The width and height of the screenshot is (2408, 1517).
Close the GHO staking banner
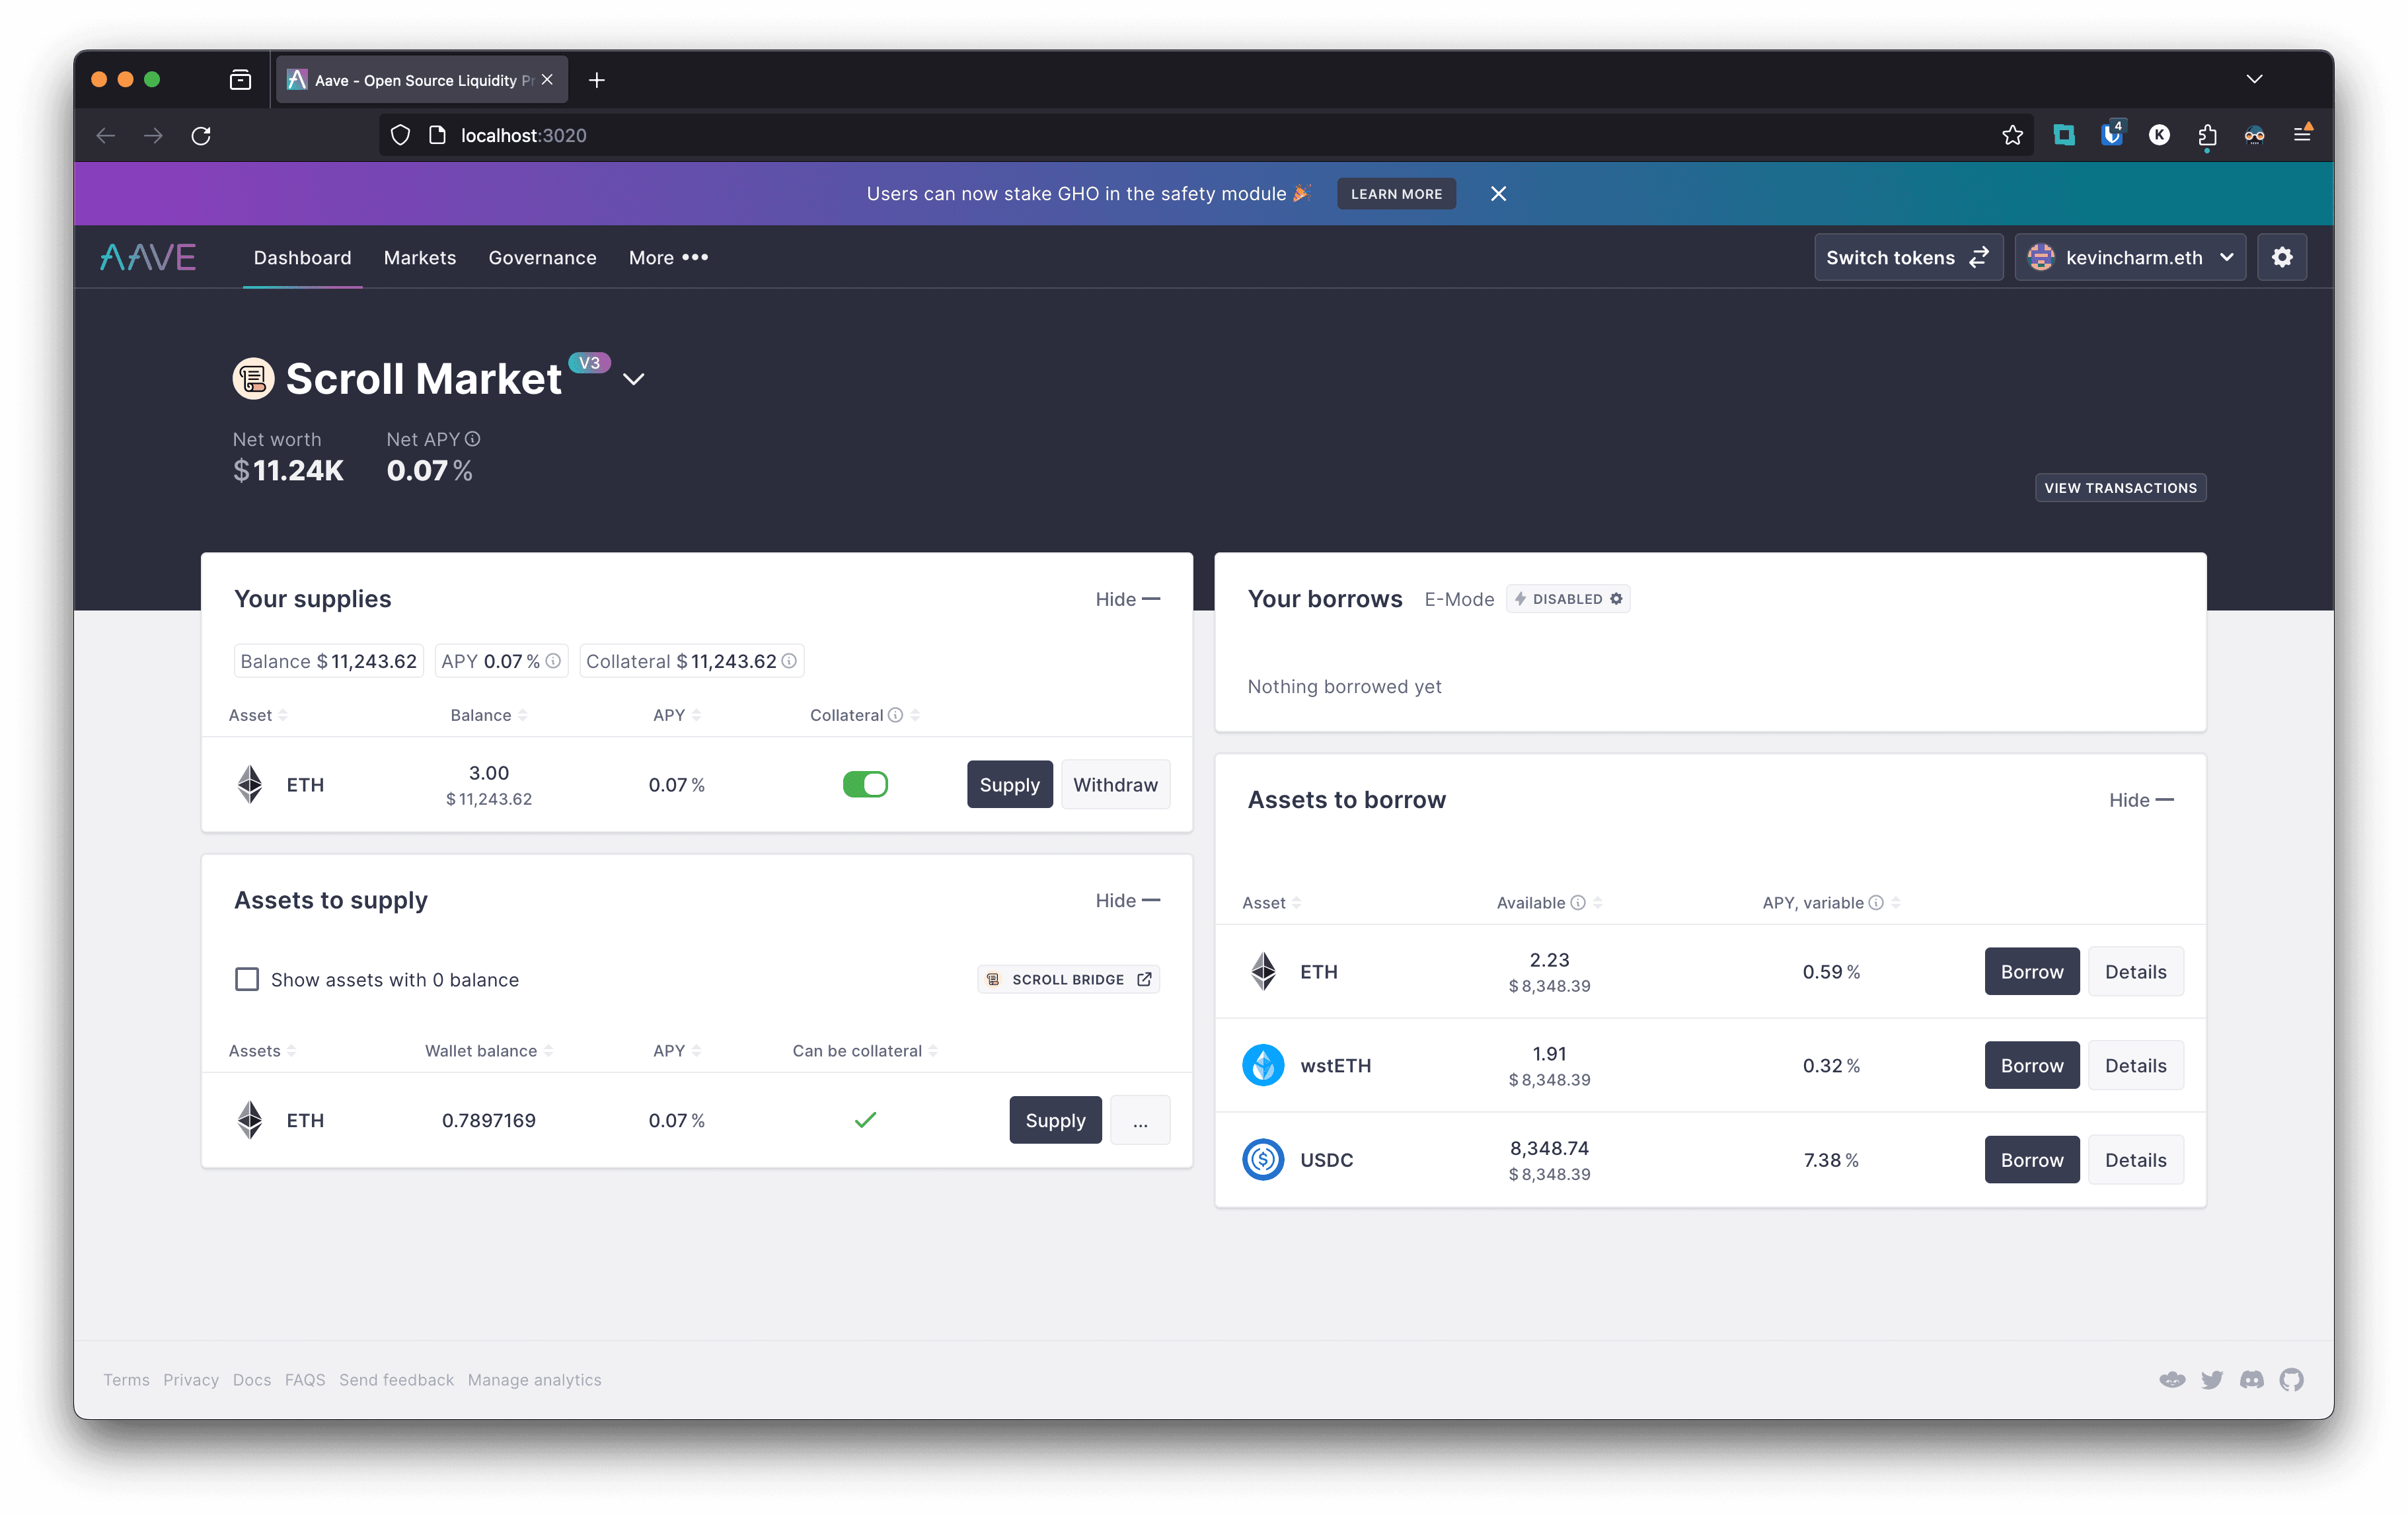(x=1498, y=194)
